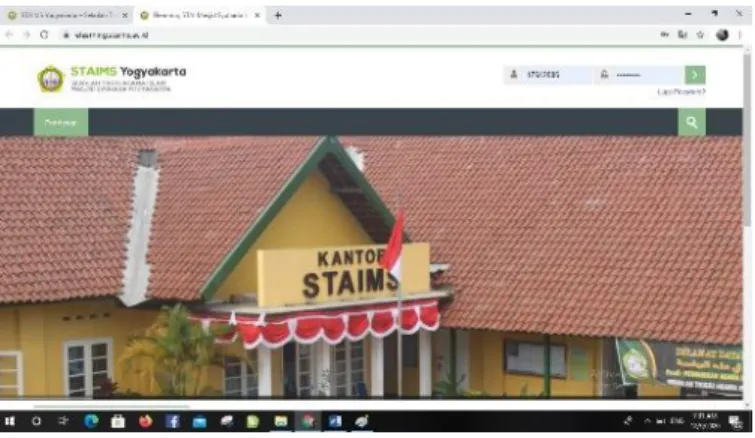755x438 pixels.
Task: Click the green highlighted navigation menu item
Action: point(61,122)
